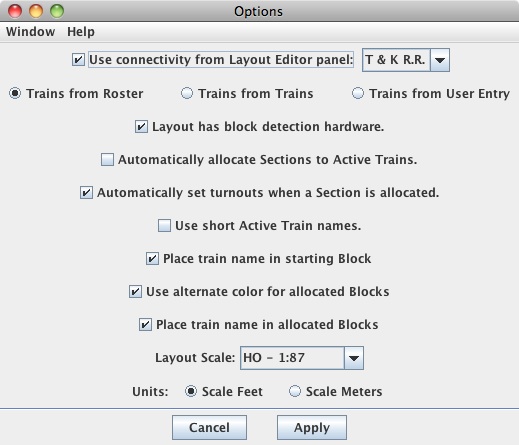Expand the Layout Scale HO 1:87 dropdown
The width and height of the screenshot is (519, 445).
pyautogui.click(x=302, y=358)
